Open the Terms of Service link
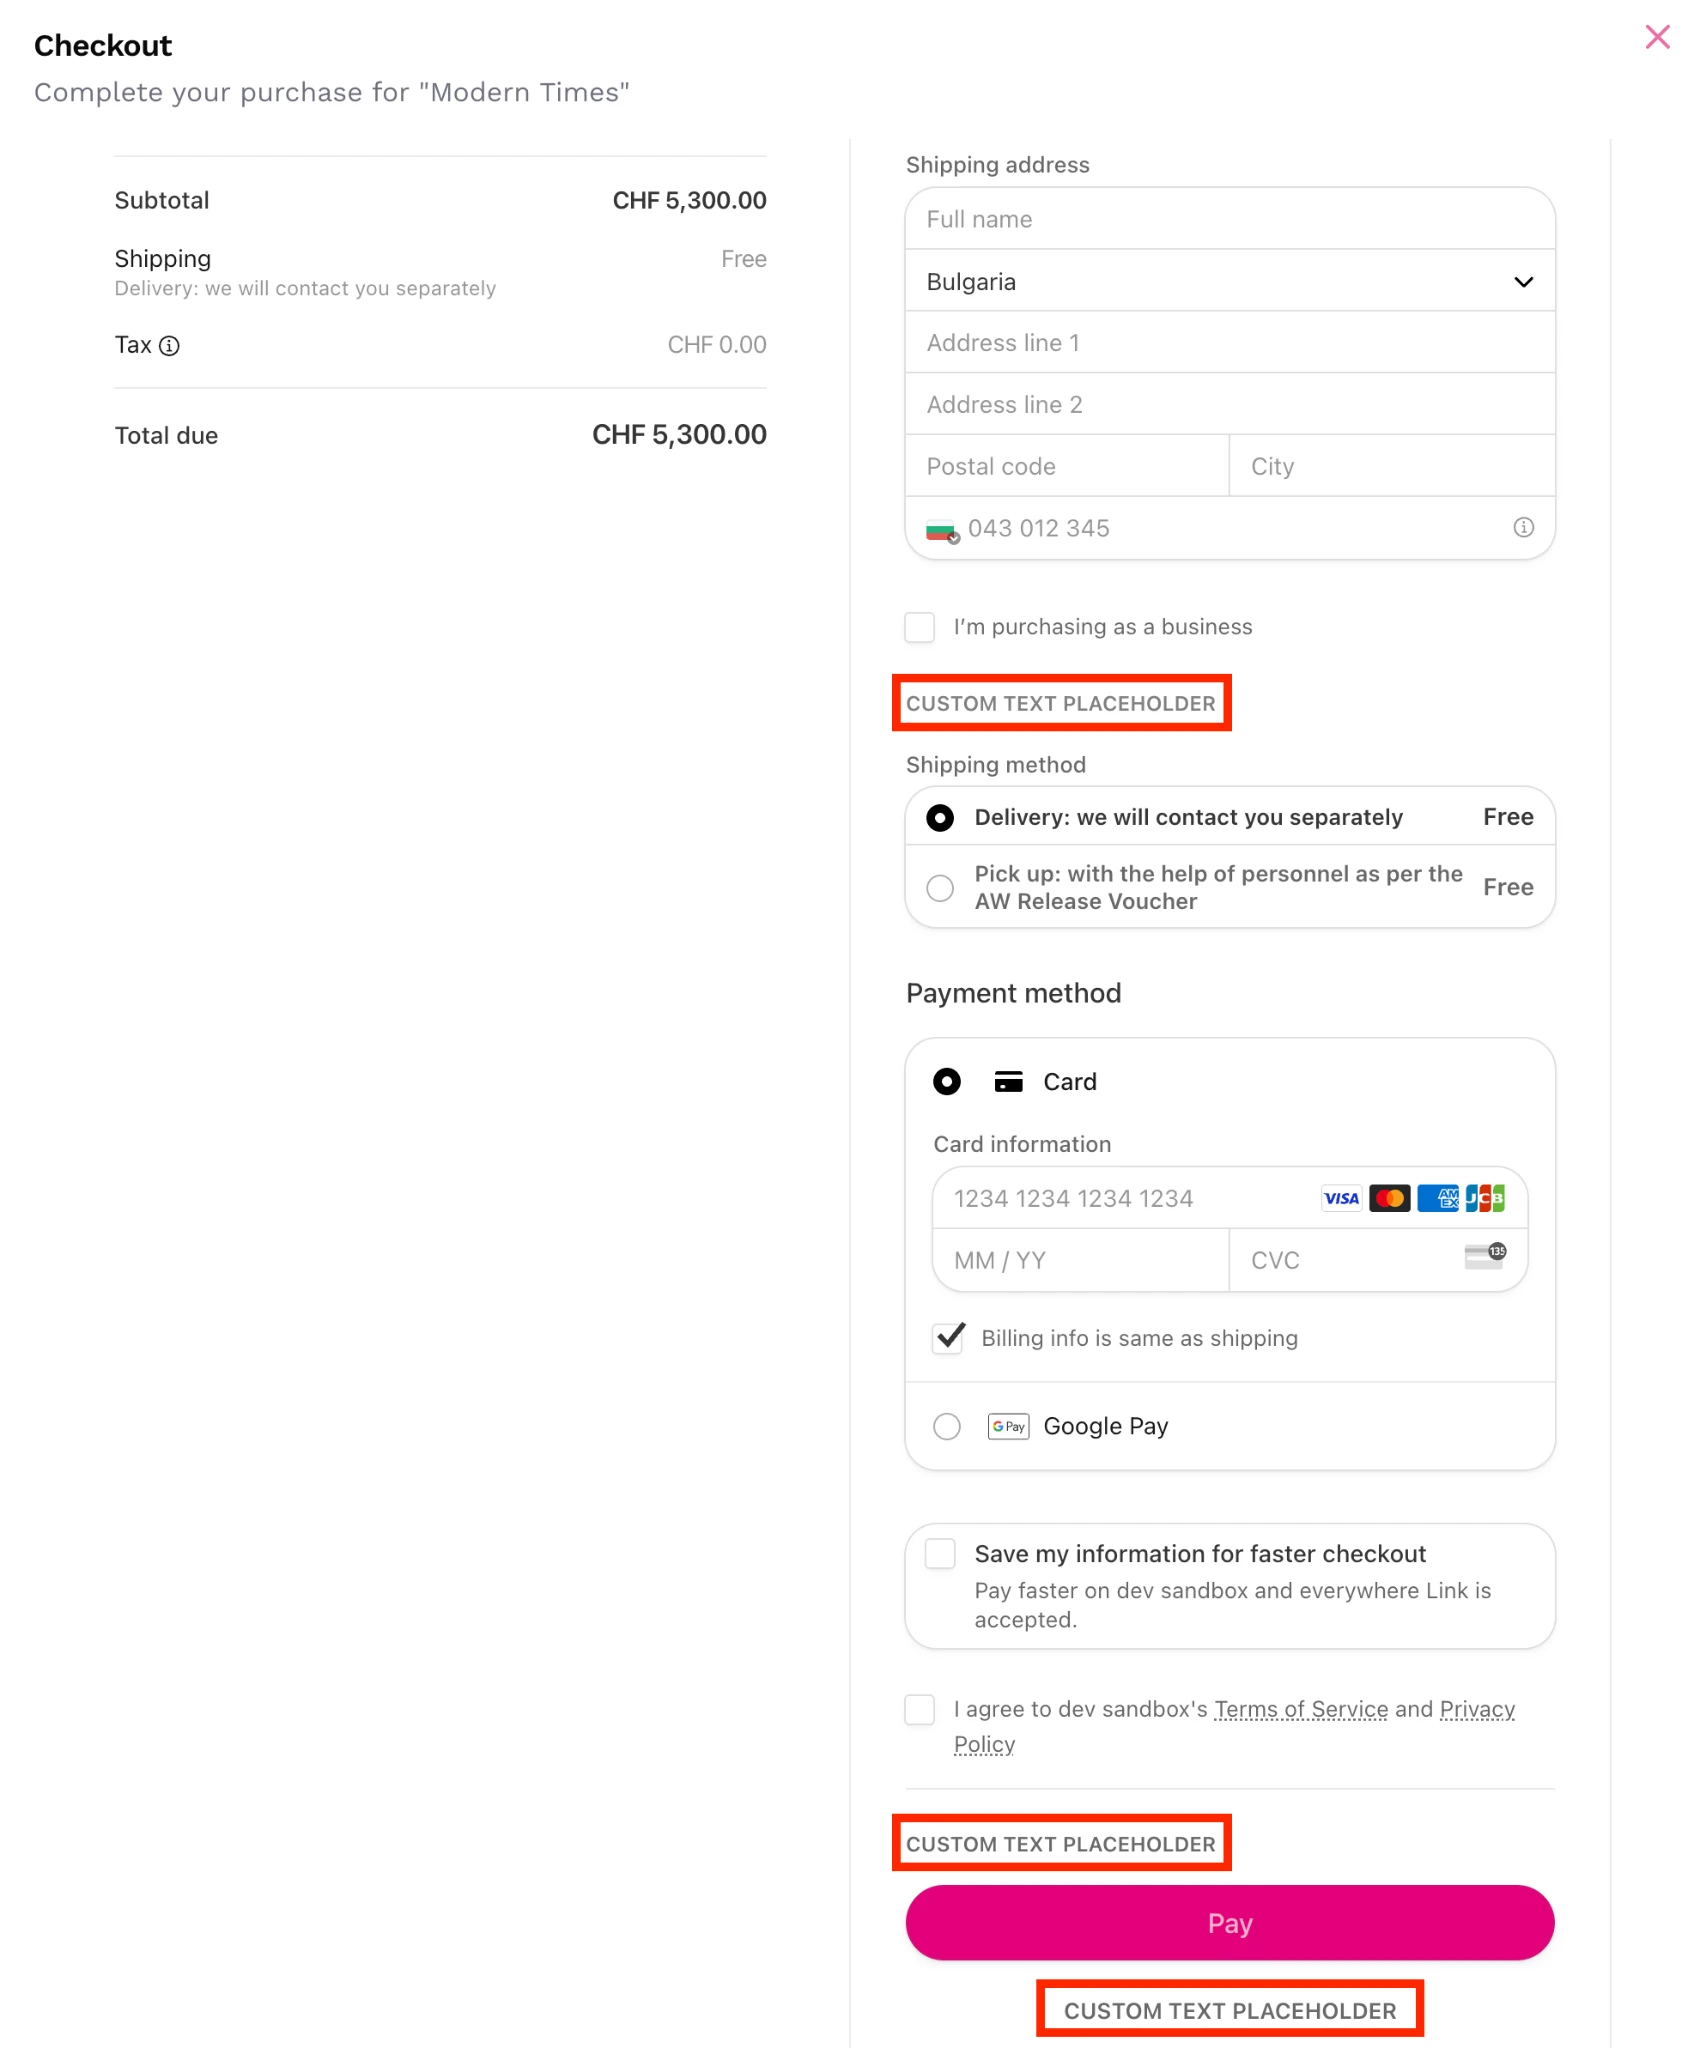Screen dimensions: 1700x2048 coord(1300,1710)
